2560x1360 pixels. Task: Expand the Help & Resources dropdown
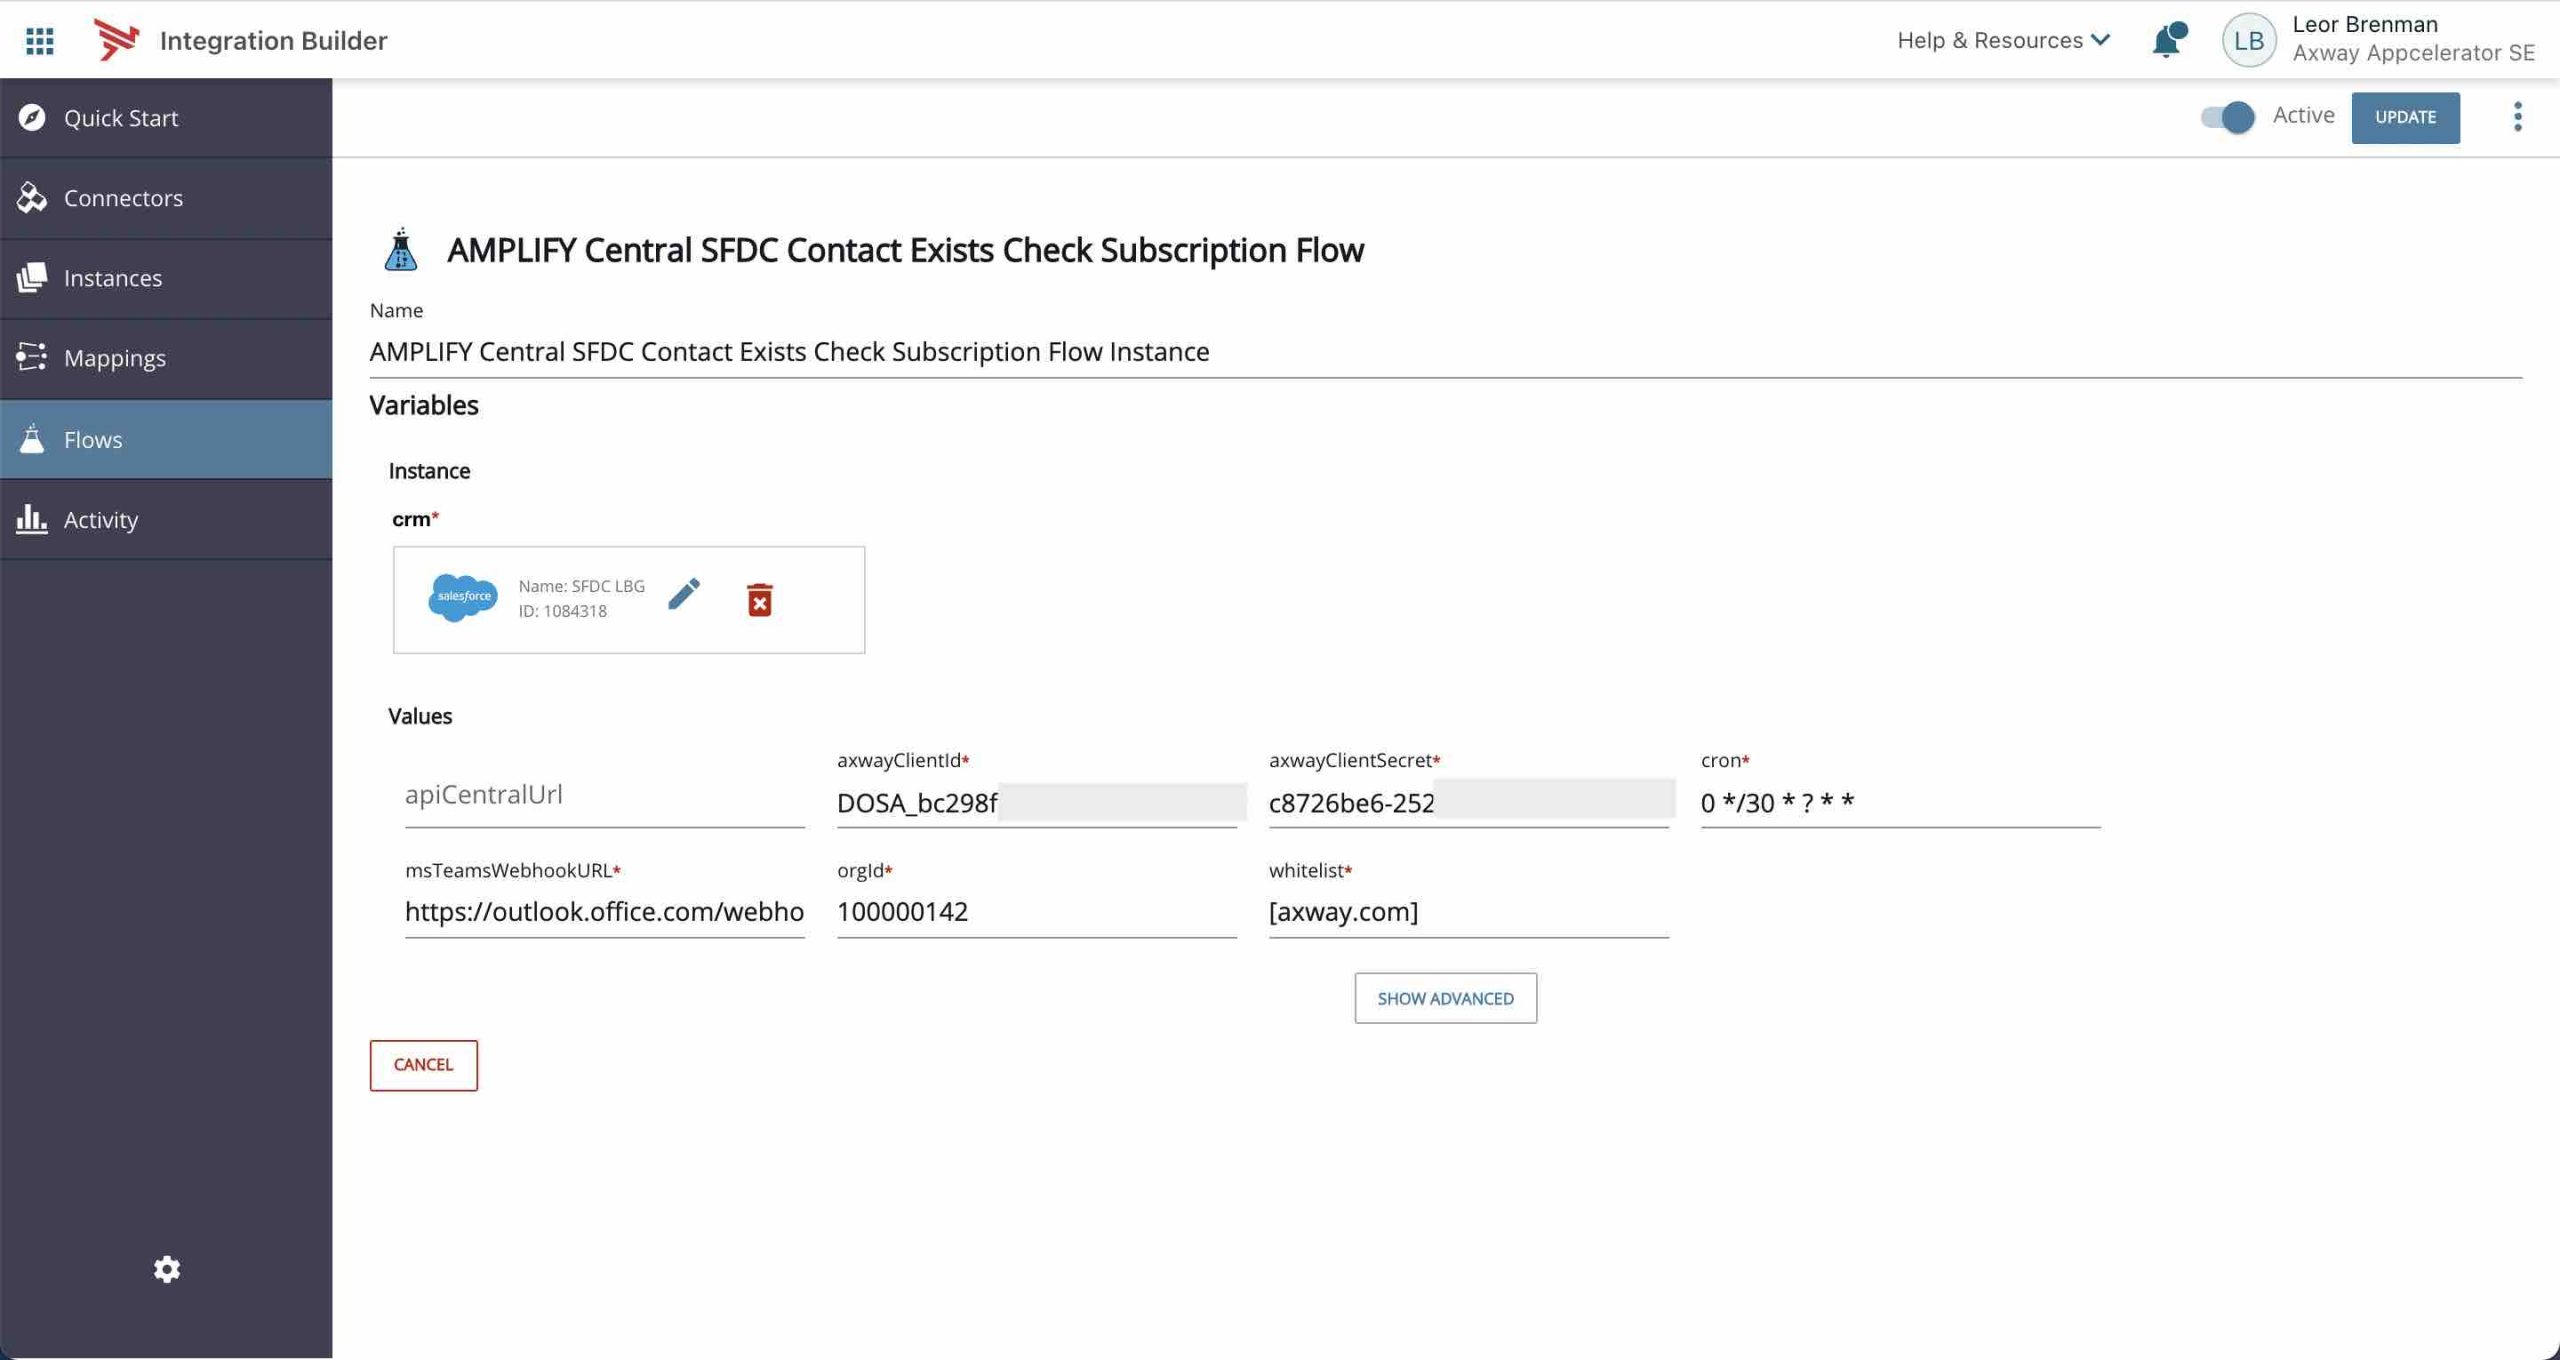(x=2003, y=40)
